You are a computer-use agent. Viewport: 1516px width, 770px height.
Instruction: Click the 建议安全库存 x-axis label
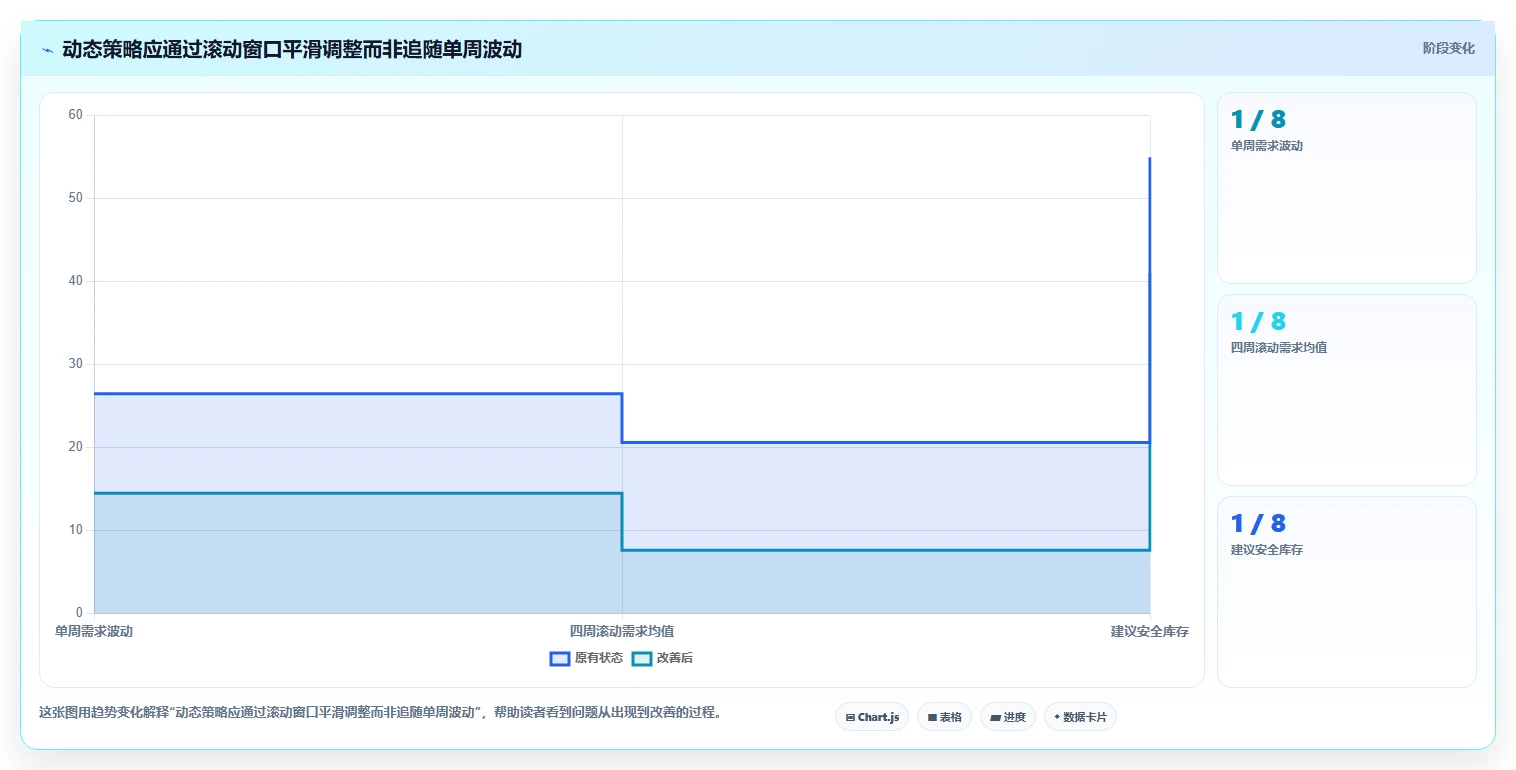click(1150, 632)
